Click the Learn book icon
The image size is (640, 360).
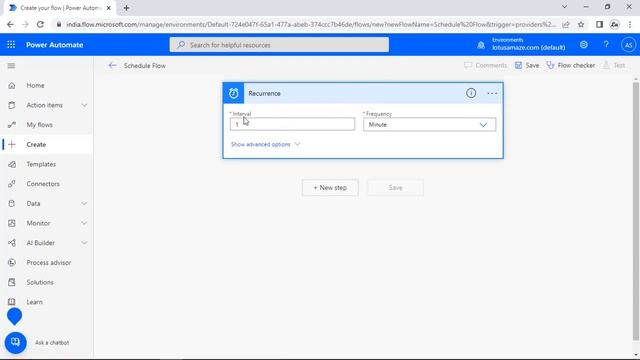(12, 302)
